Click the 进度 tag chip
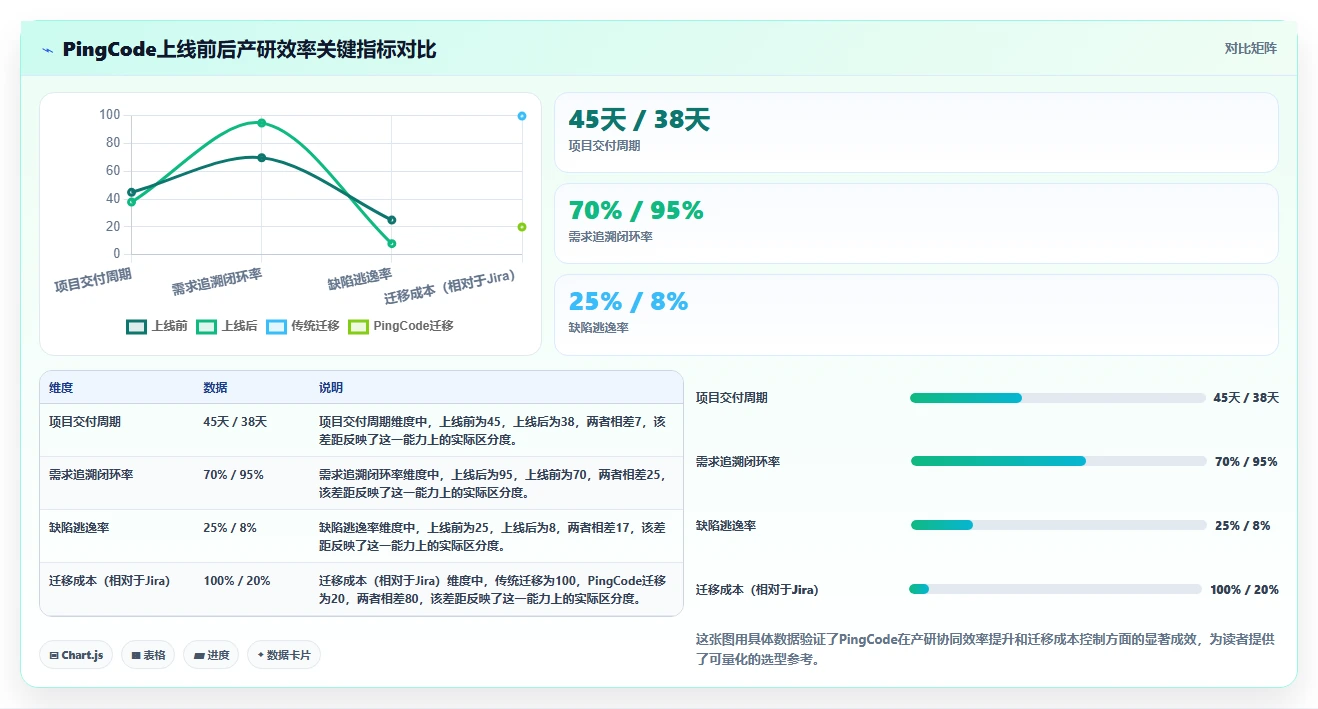Viewport: 1318px width, 709px height. point(211,655)
